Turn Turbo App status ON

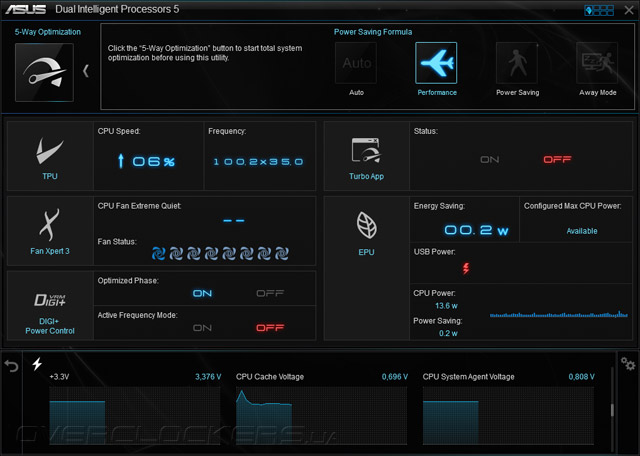click(489, 160)
